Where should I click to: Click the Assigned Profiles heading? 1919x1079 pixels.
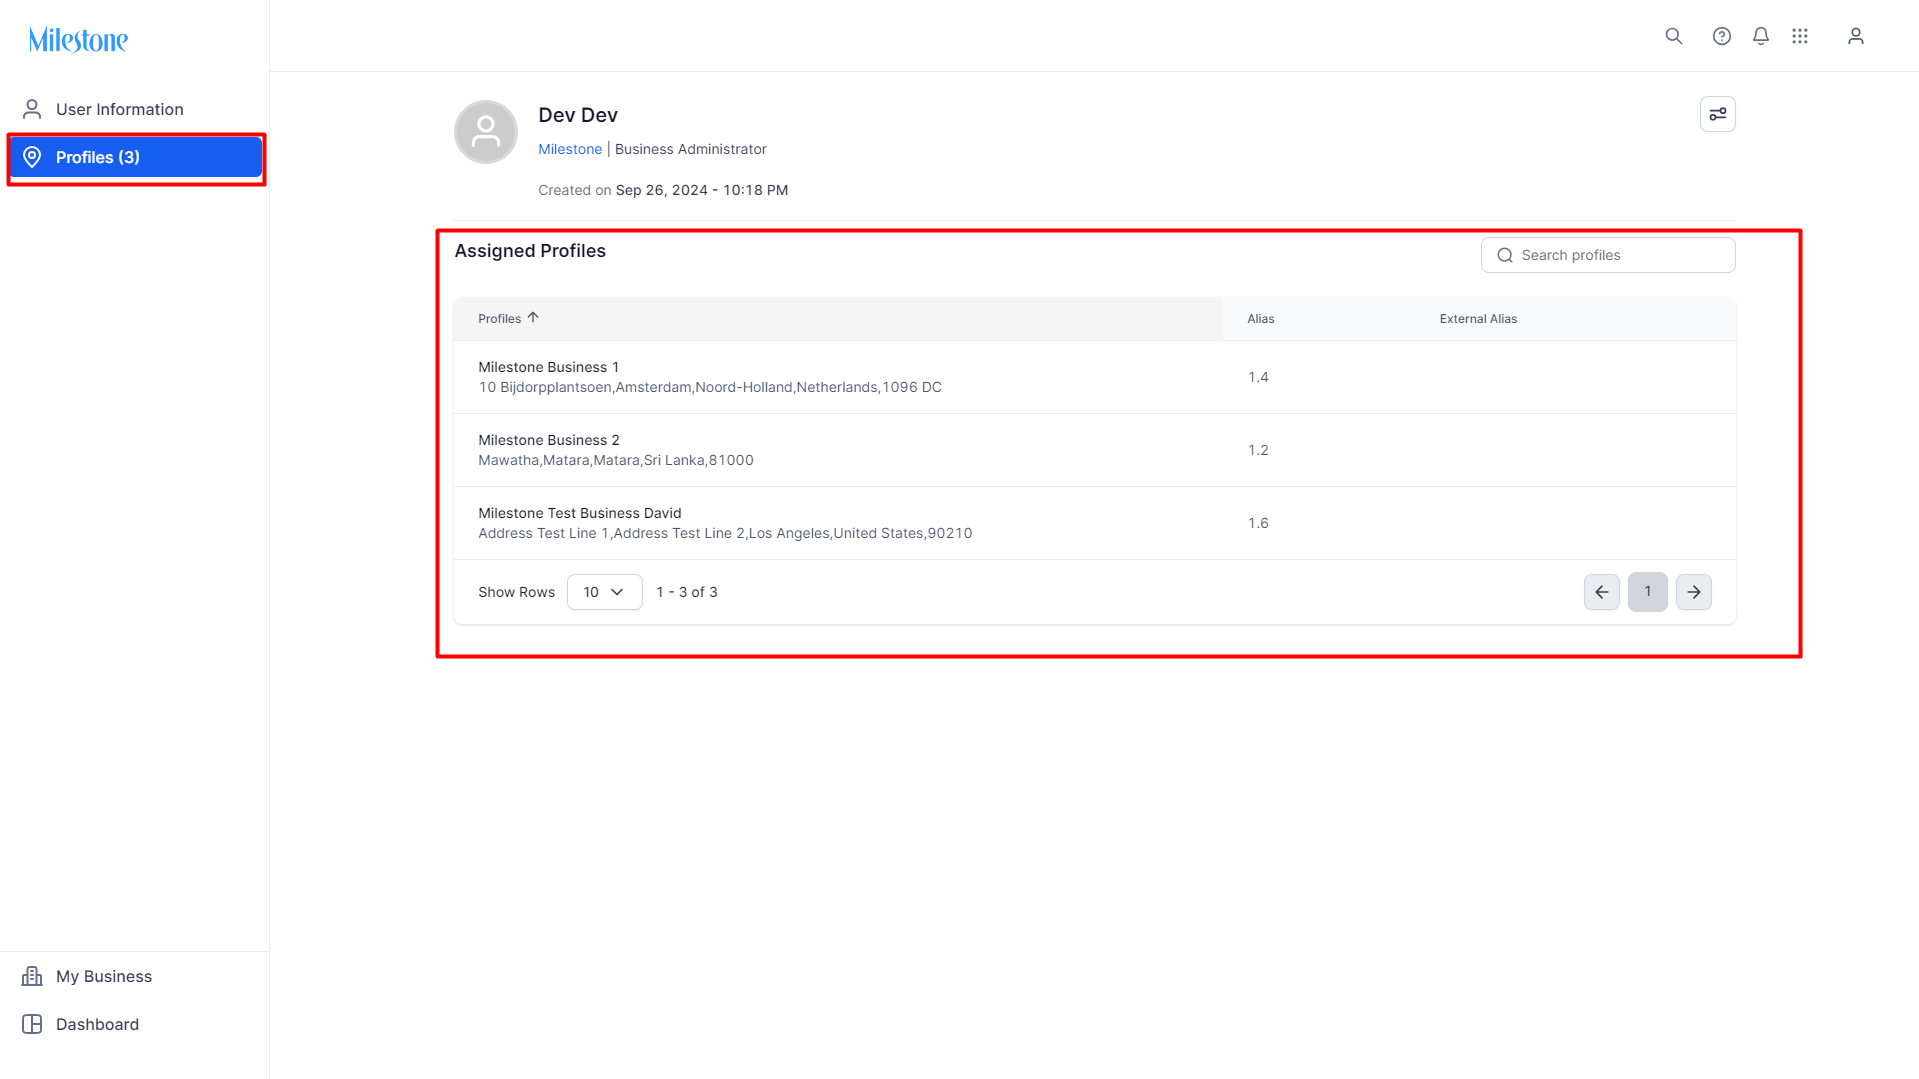point(530,251)
